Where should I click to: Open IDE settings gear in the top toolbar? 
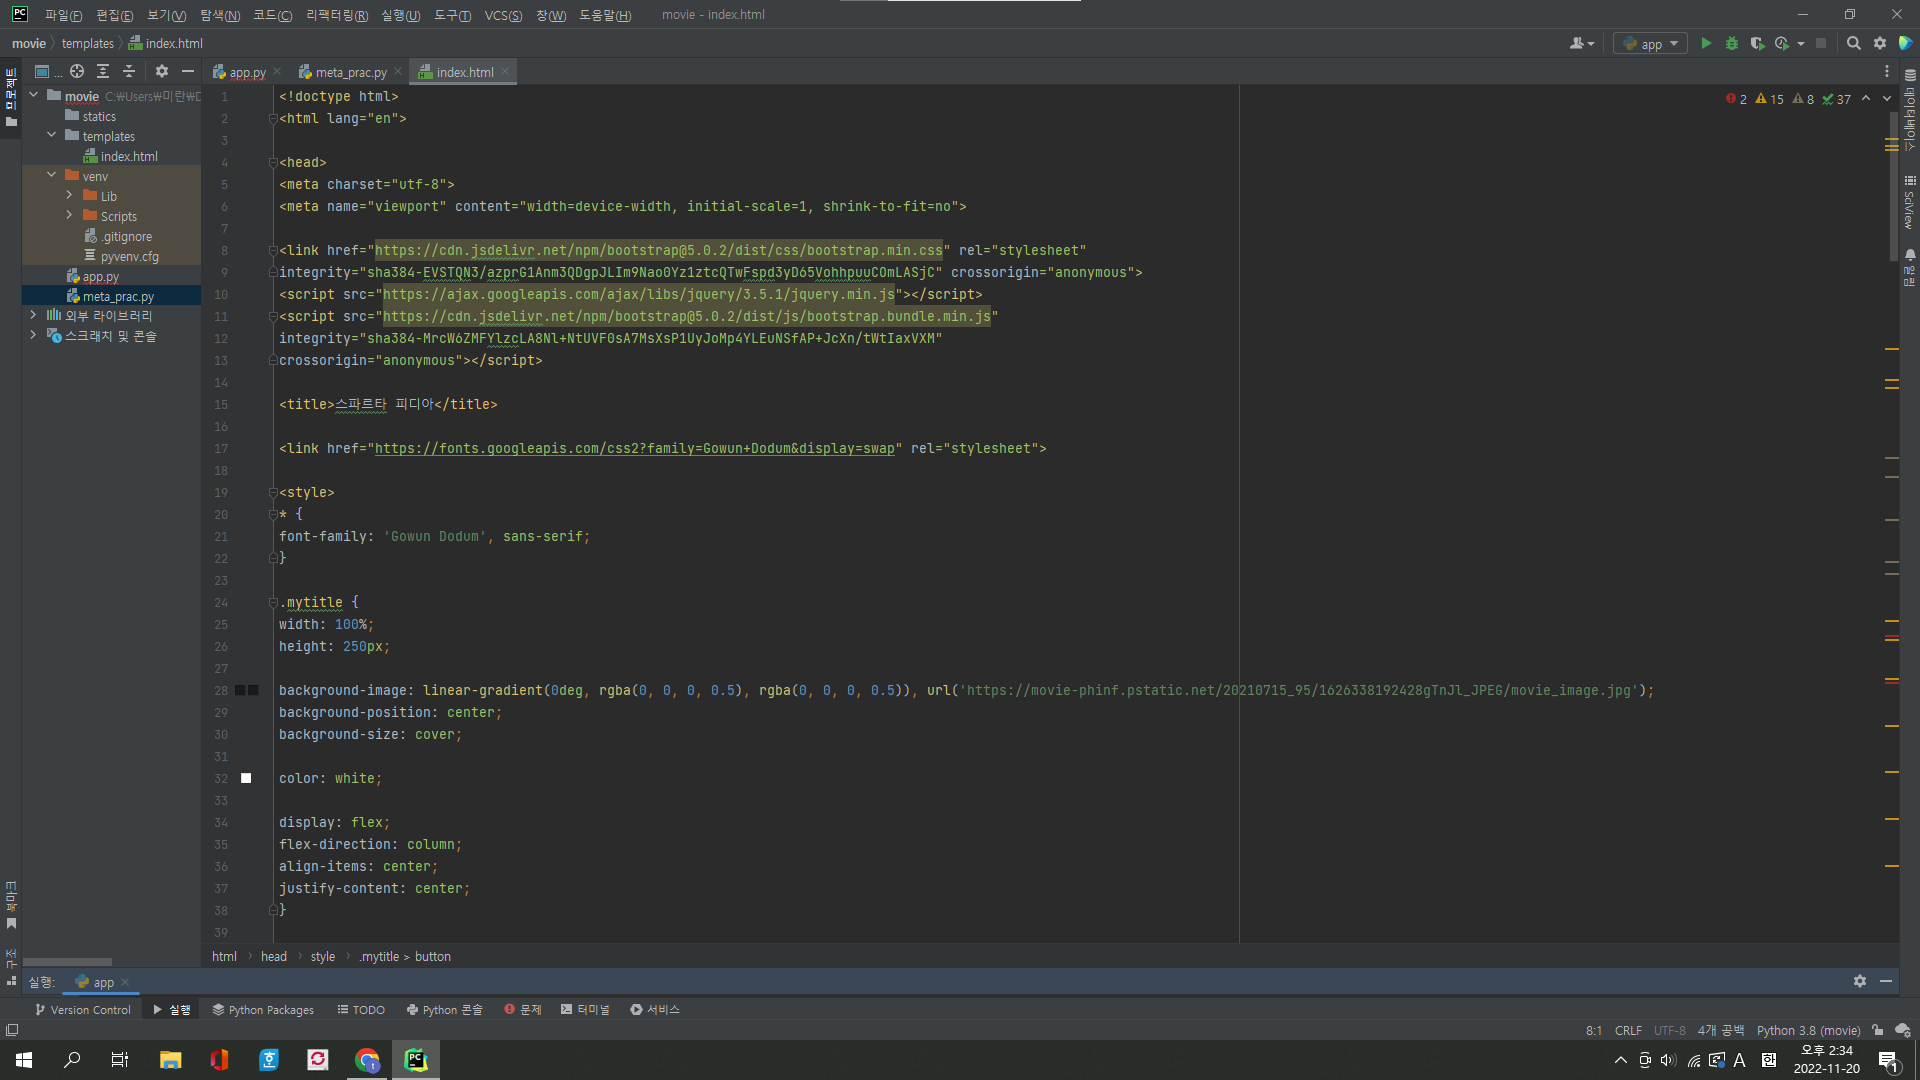[1880, 44]
